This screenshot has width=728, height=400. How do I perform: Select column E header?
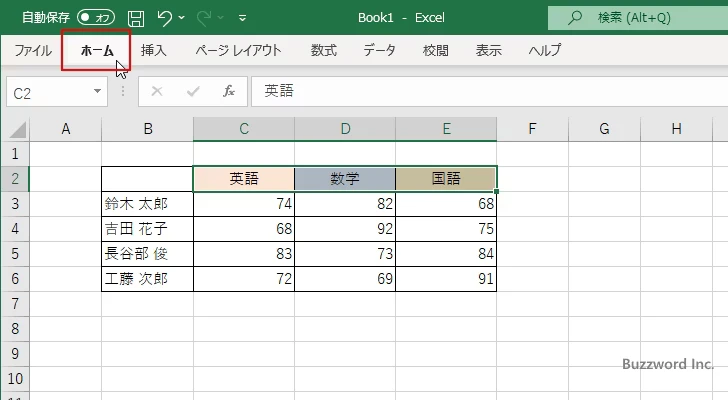[446, 129]
